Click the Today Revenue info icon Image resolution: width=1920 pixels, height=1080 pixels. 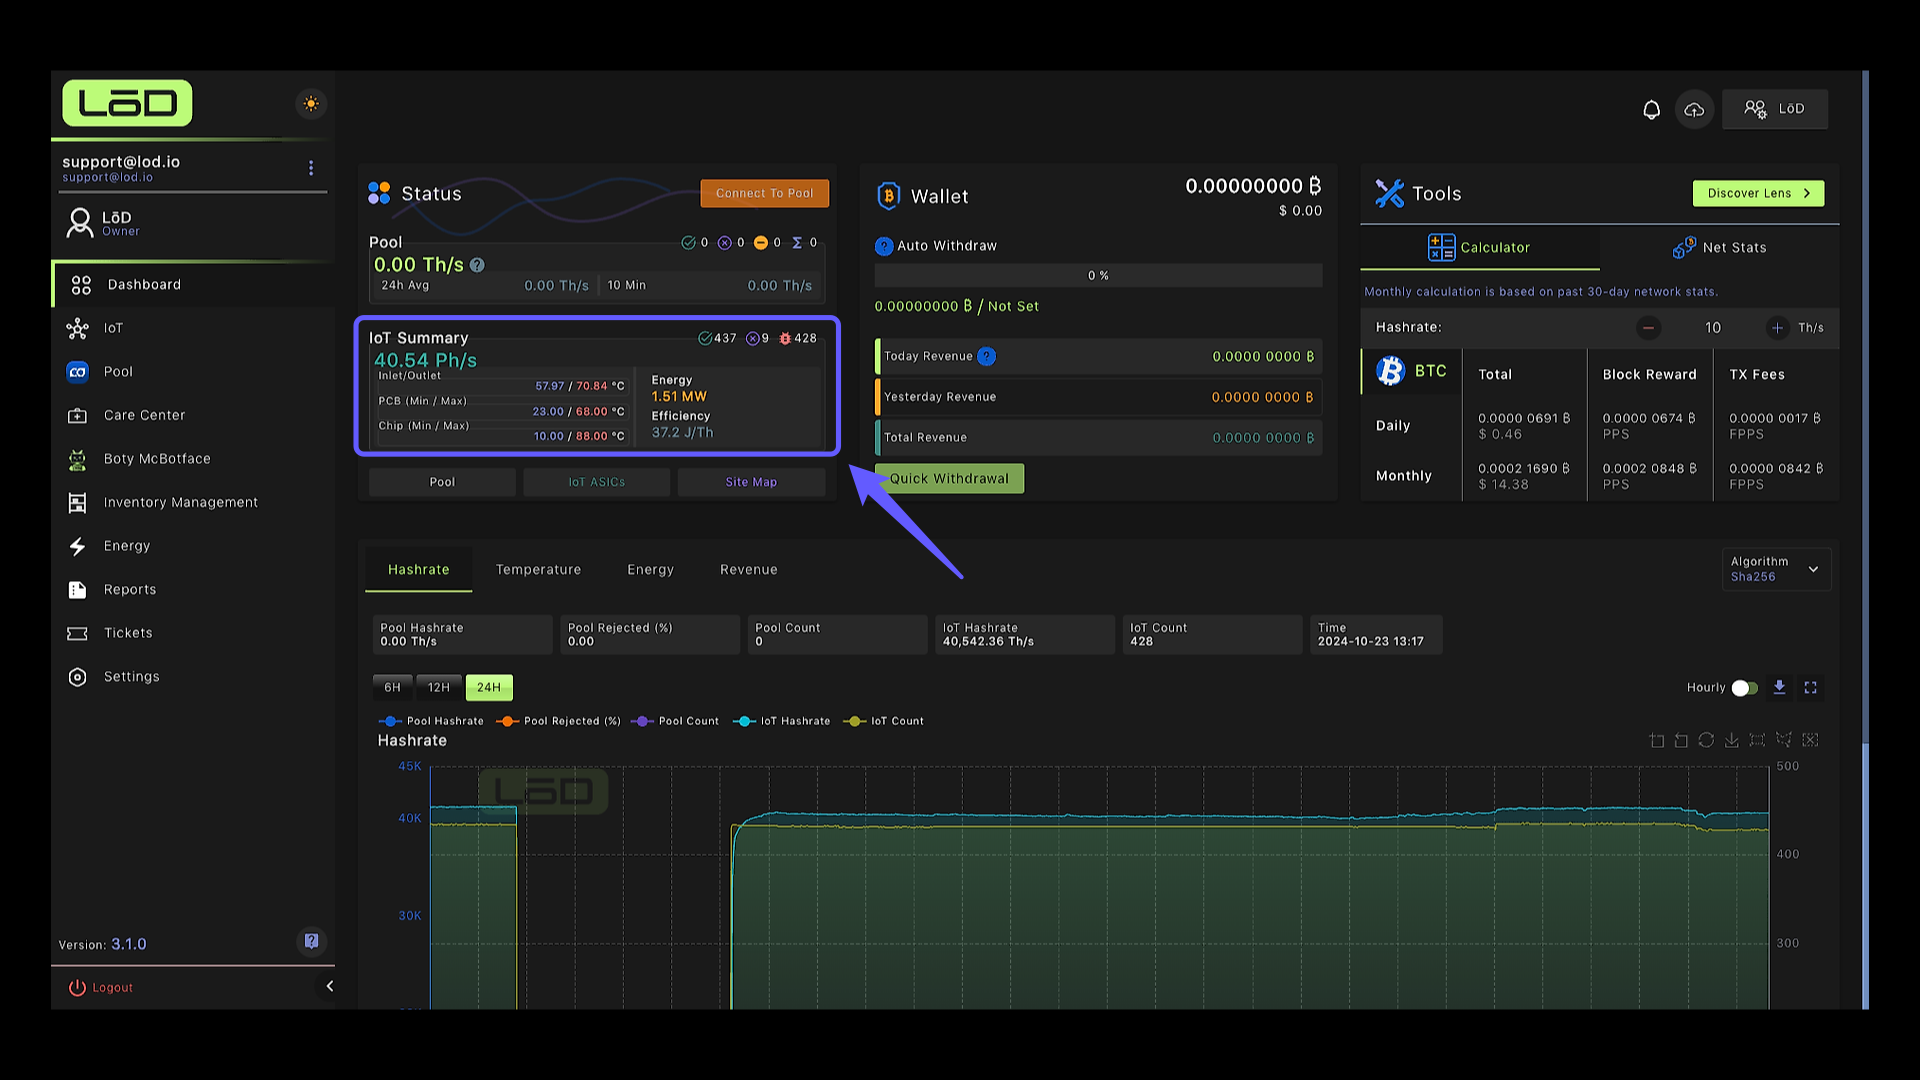[x=986, y=356]
